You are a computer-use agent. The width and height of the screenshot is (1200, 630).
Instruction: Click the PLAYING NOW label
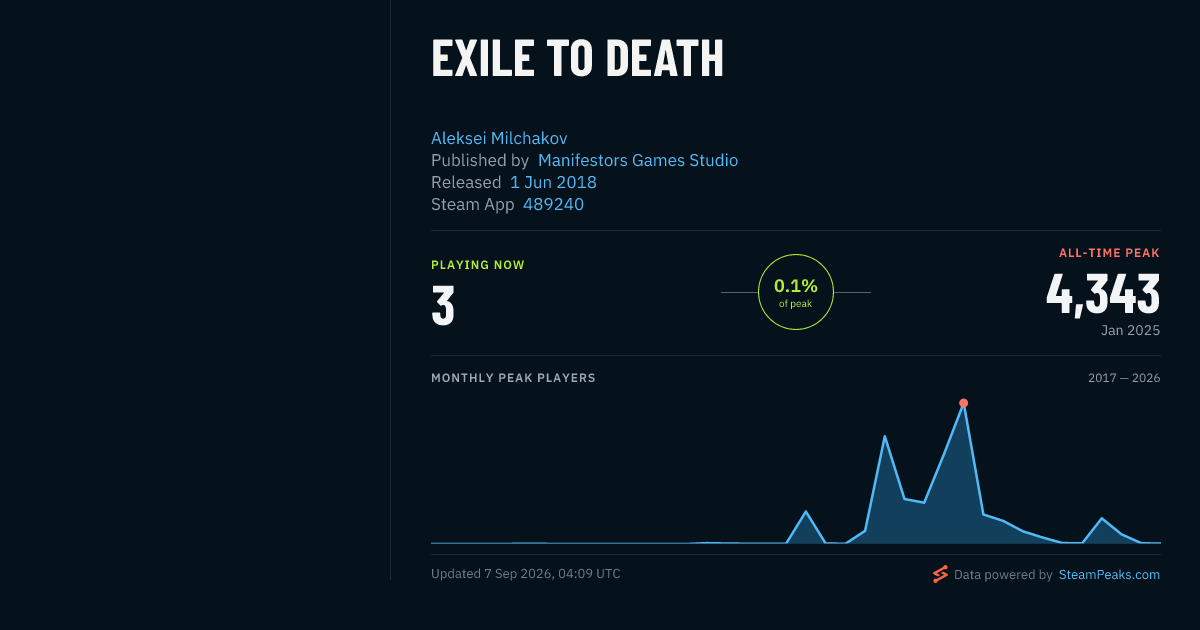click(x=478, y=265)
